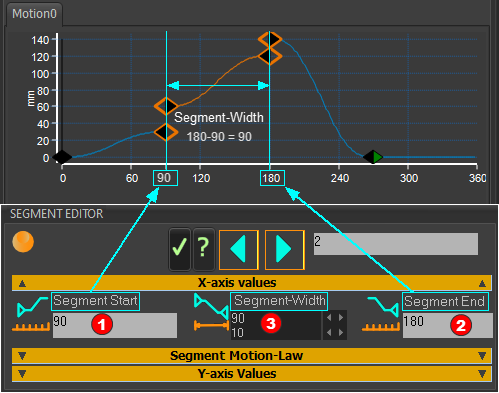
Task: Increase Segment-Width with upper right spinner arrow
Action: point(341,318)
